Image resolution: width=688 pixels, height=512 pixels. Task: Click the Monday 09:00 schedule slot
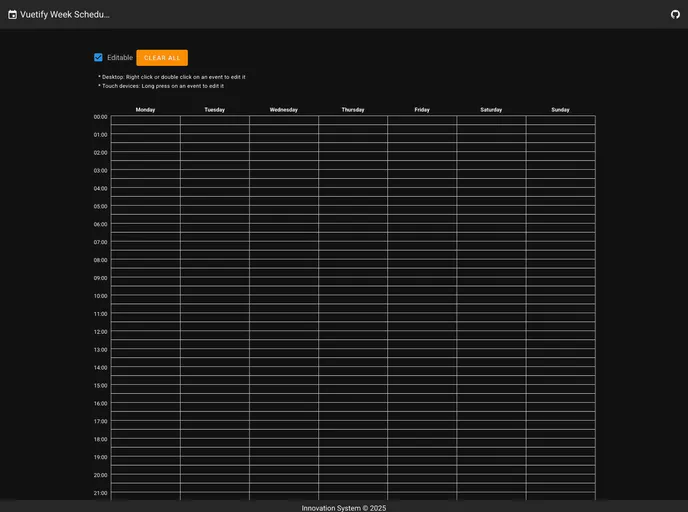(x=145, y=282)
